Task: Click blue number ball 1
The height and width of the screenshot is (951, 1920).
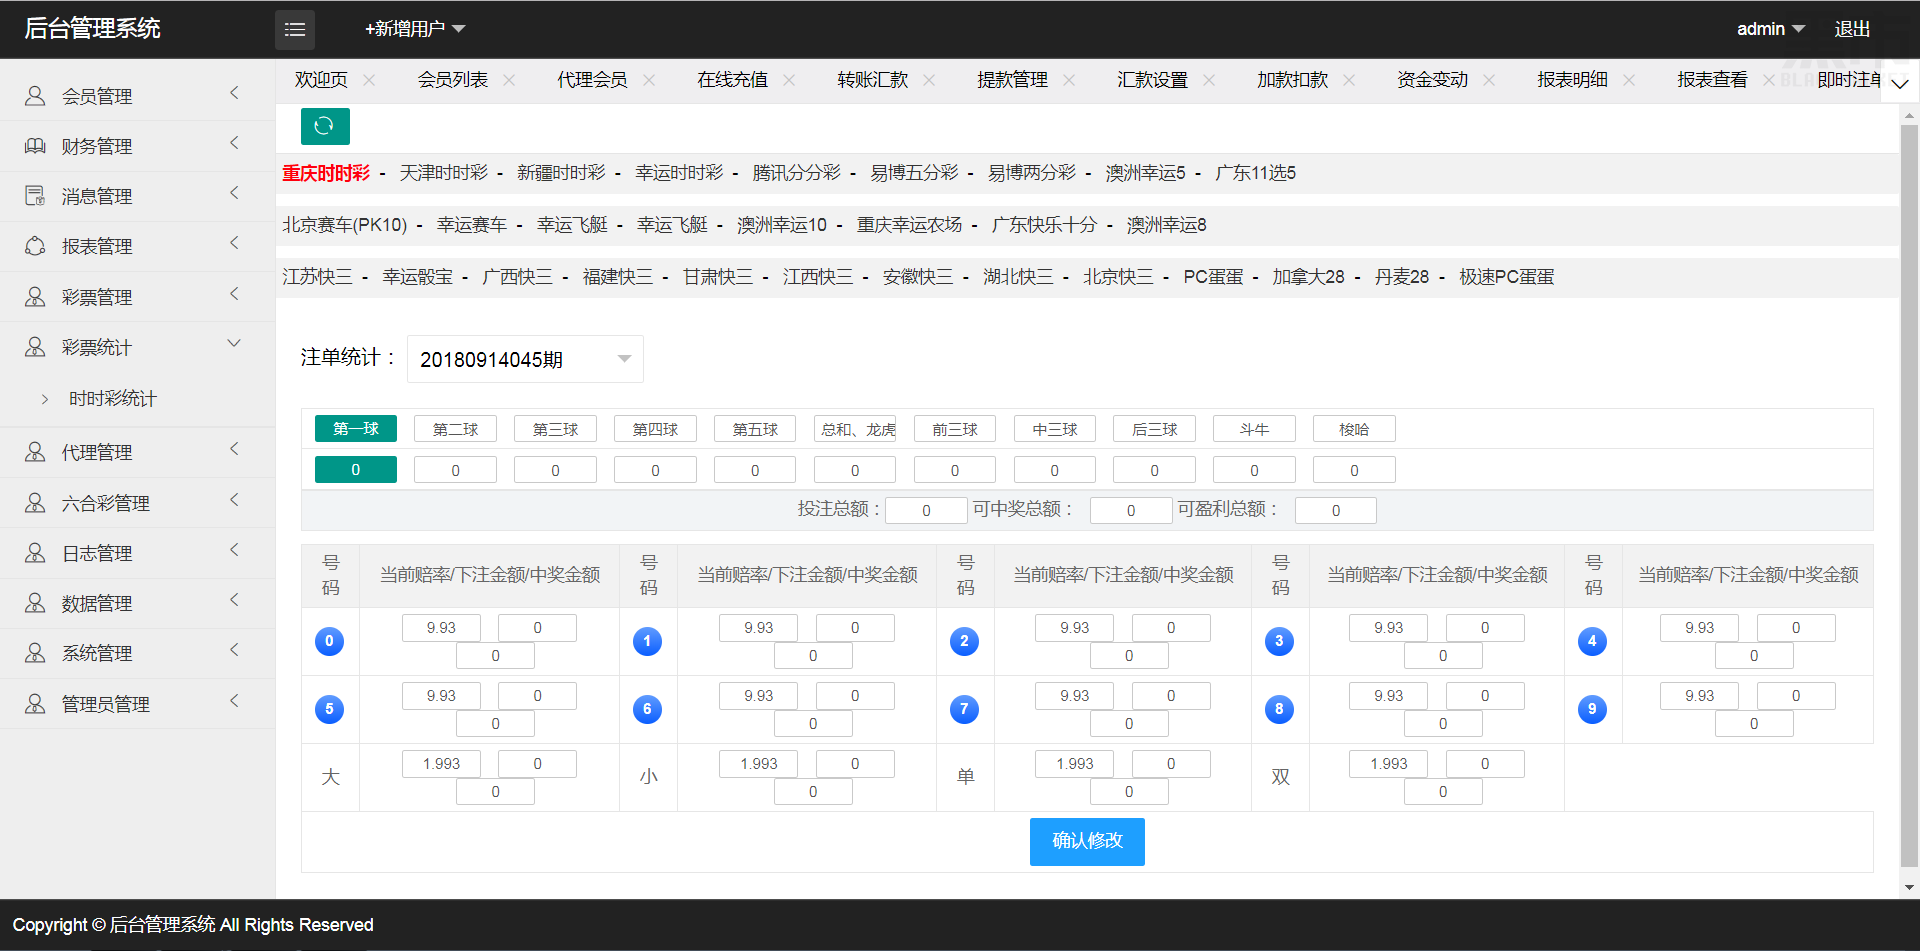Action: click(647, 641)
